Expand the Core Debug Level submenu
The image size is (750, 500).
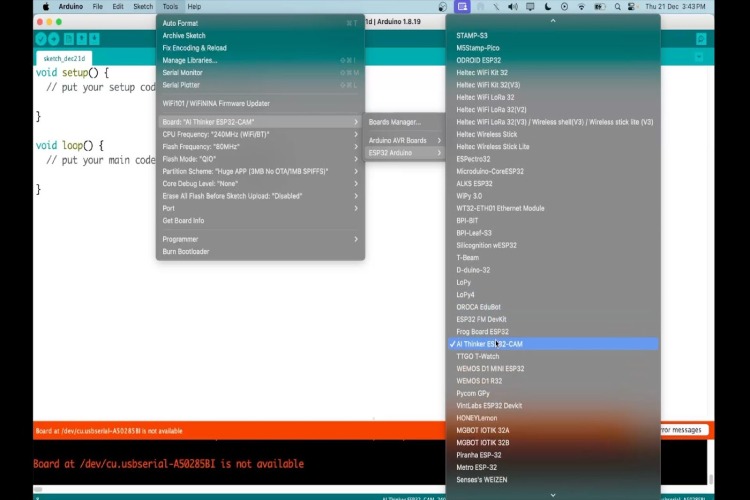[x=260, y=184]
